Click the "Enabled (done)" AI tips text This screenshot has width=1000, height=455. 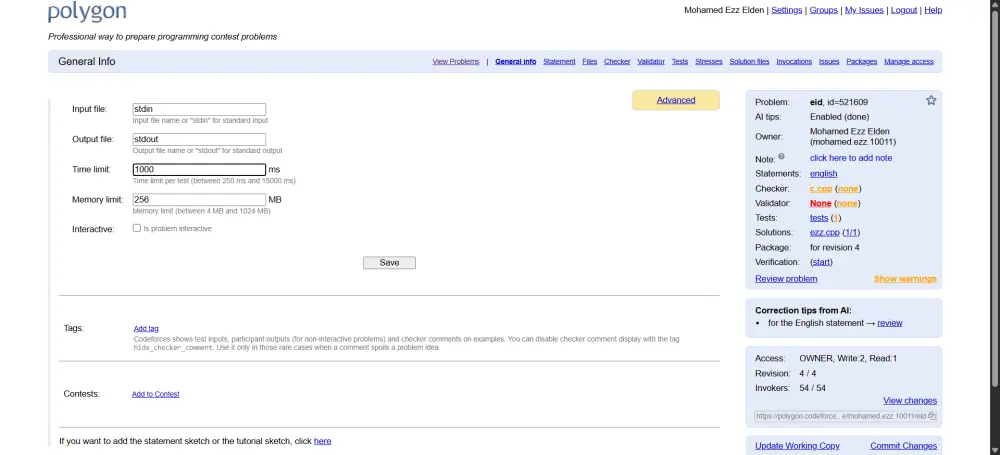[x=839, y=117]
